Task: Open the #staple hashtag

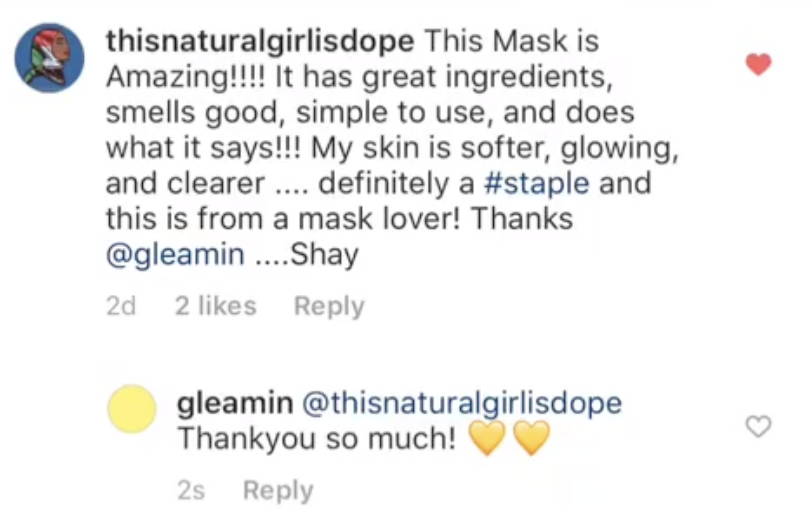Action: pos(536,183)
